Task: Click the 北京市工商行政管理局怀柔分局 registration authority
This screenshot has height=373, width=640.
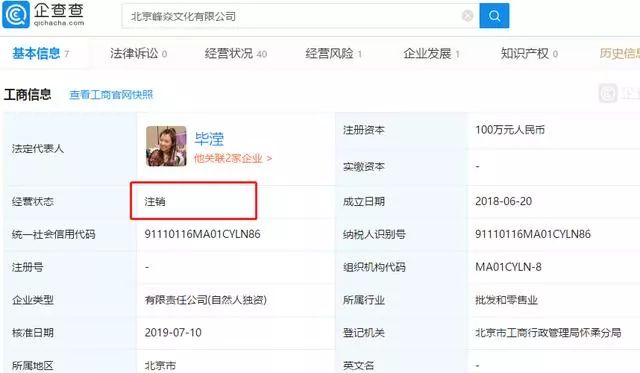Action: point(548,333)
